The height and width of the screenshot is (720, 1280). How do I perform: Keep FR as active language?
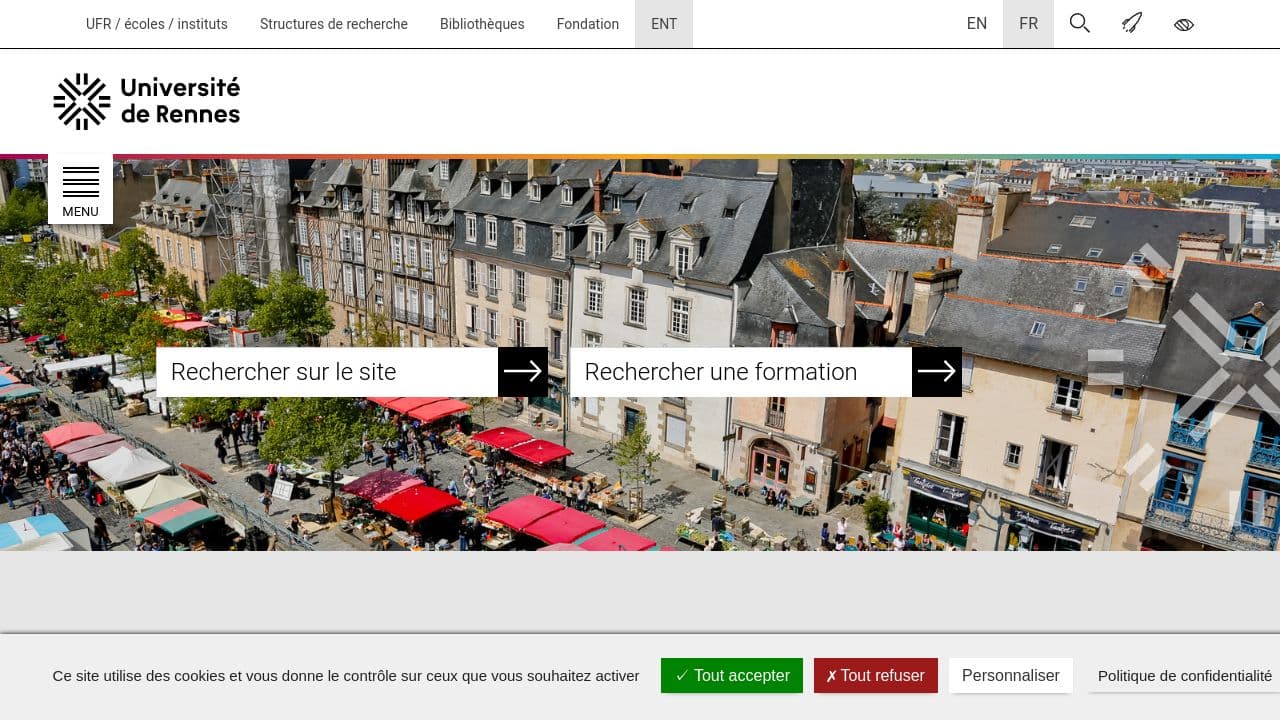point(1028,23)
